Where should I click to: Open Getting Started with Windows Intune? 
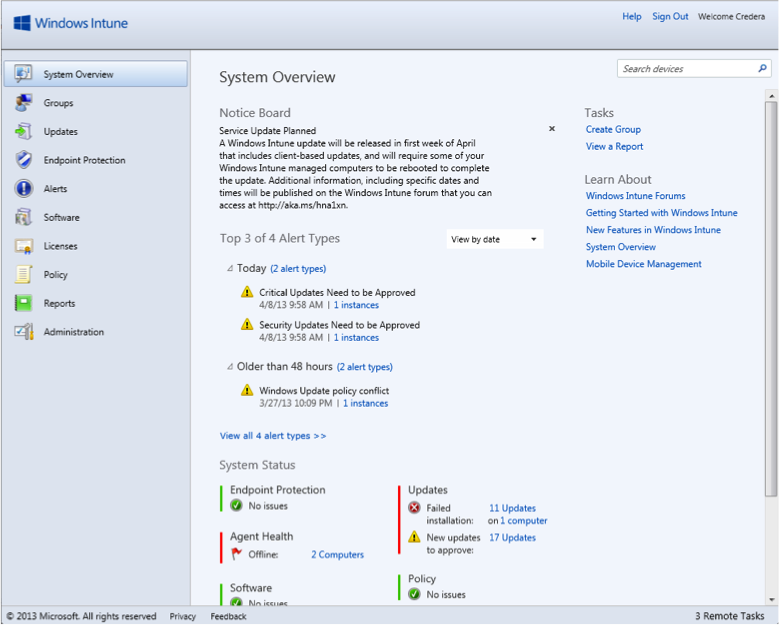[x=661, y=213]
